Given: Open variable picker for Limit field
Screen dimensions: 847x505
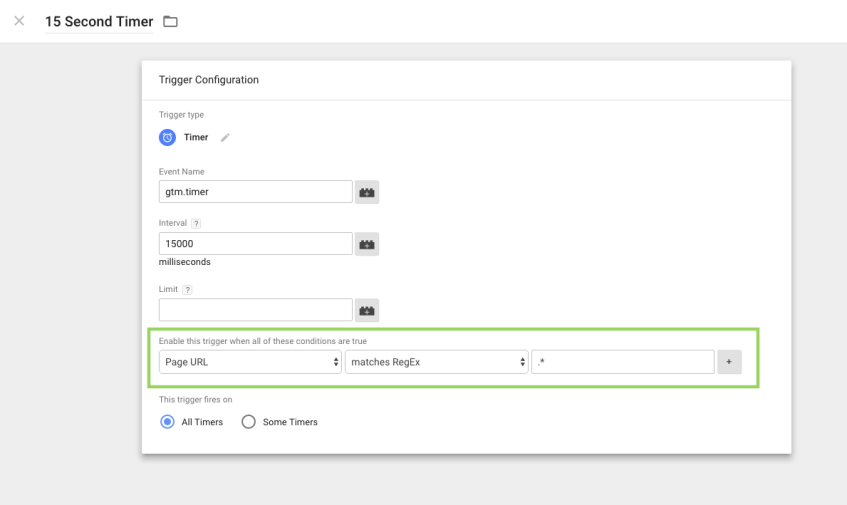Looking at the screenshot, I should coord(367,310).
